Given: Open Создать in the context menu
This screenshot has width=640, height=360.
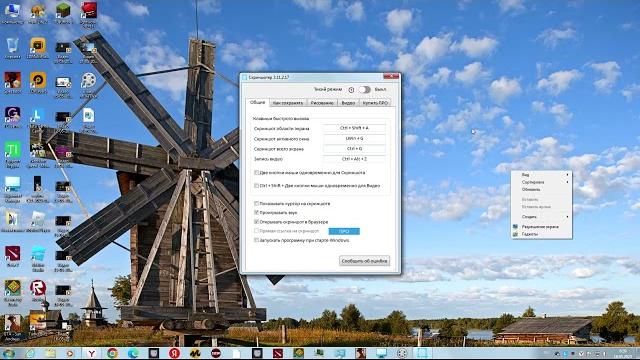Looking at the screenshot, I should 541,217.
